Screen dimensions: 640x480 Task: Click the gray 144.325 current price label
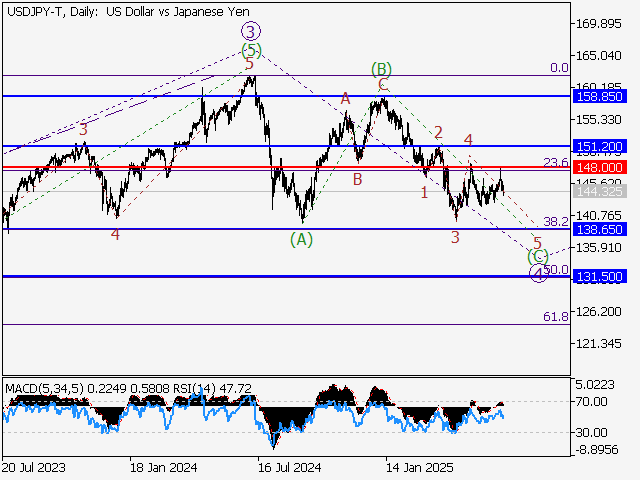coord(600,191)
